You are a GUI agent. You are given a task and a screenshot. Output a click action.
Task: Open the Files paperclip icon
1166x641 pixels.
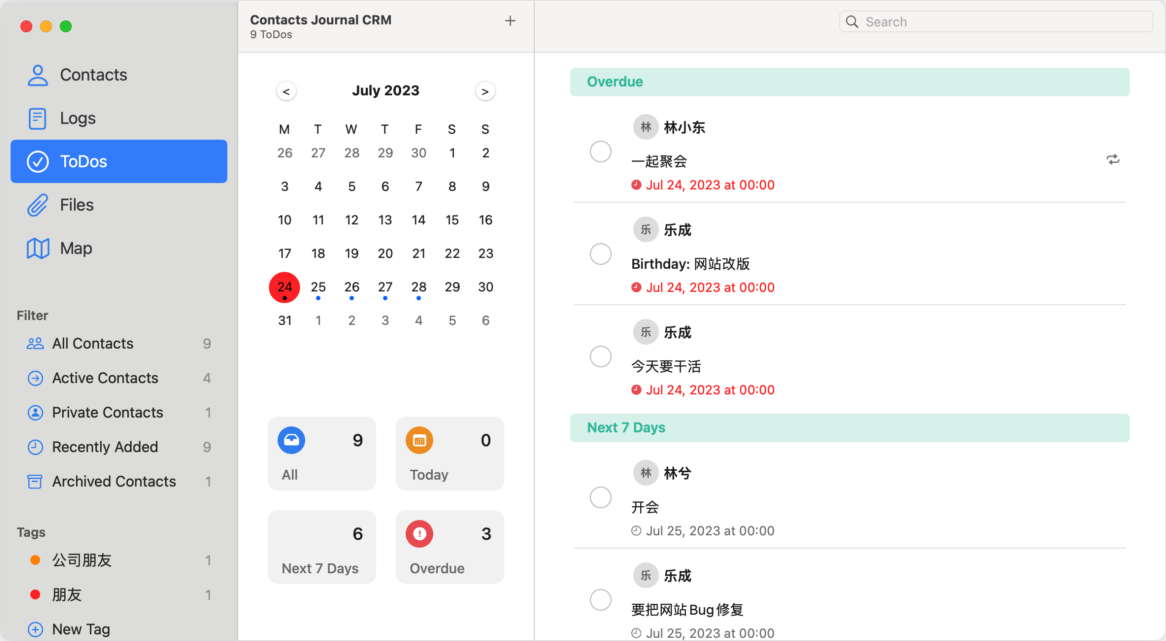pyautogui.click(x=37, y=204)
